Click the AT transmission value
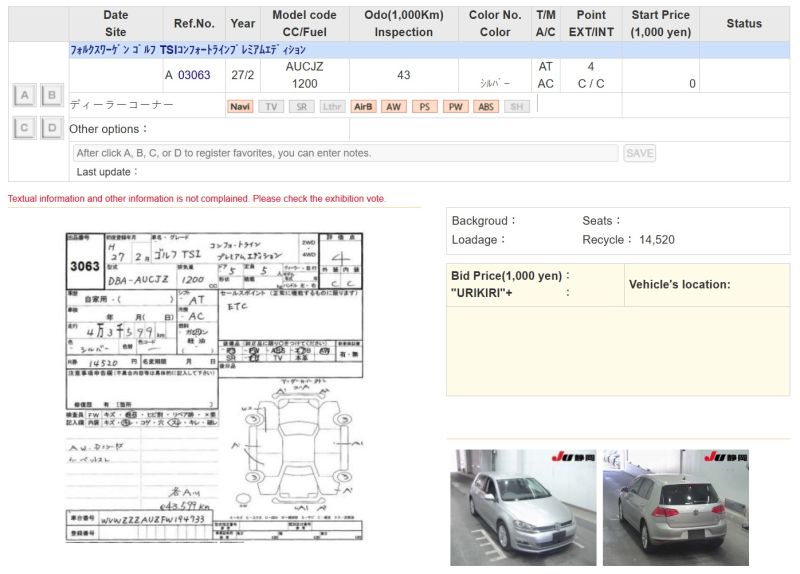The height and width of the screenshot is (574, 800). [x=545, y=67]
